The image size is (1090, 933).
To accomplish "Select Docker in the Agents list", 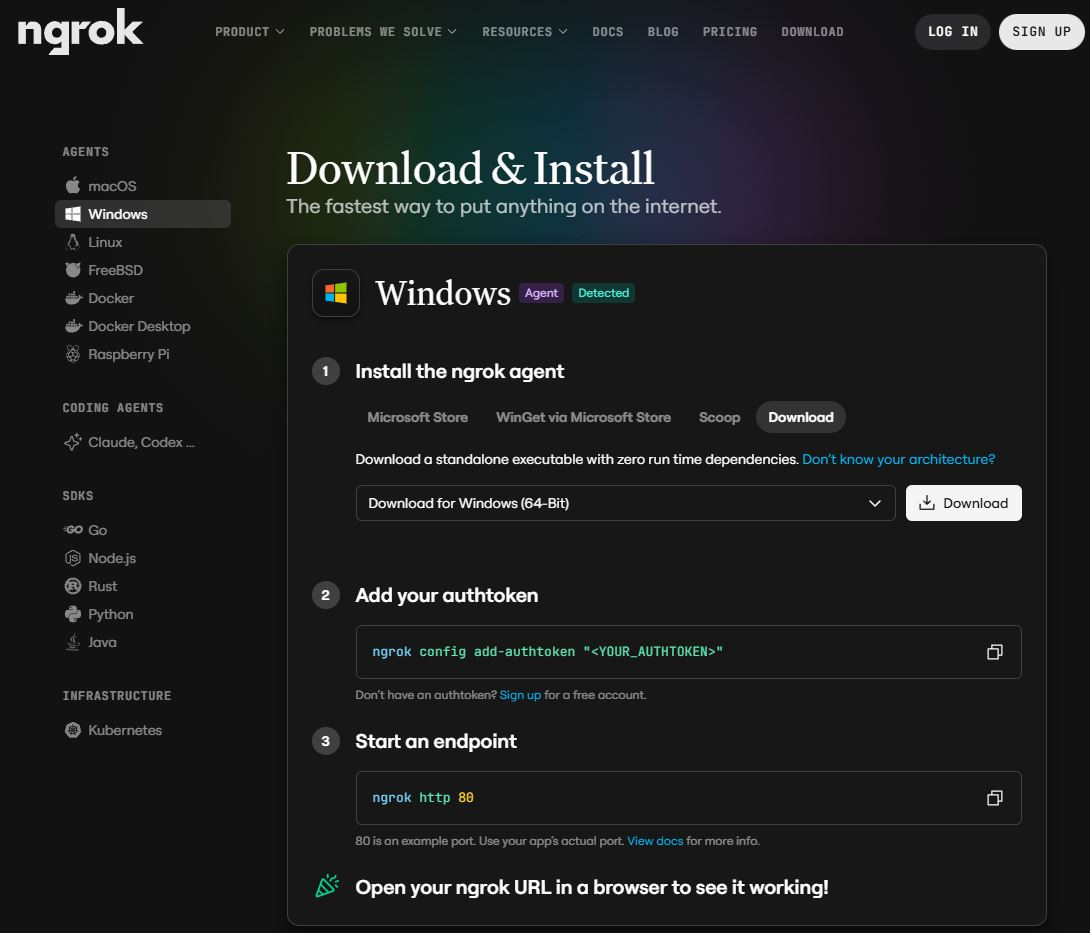I will (143, 298).
